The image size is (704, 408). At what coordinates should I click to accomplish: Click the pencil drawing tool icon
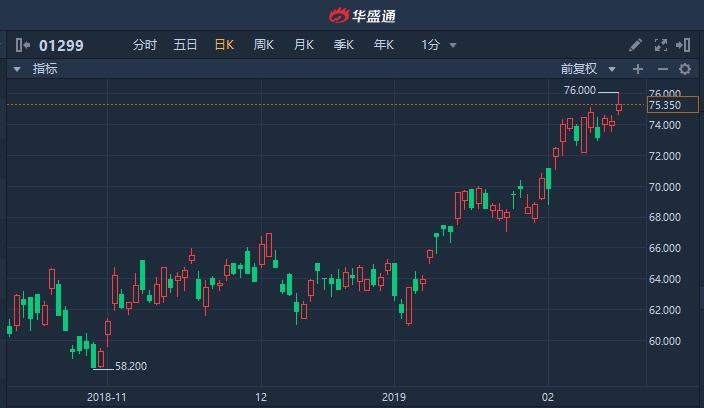coord(636,45)
